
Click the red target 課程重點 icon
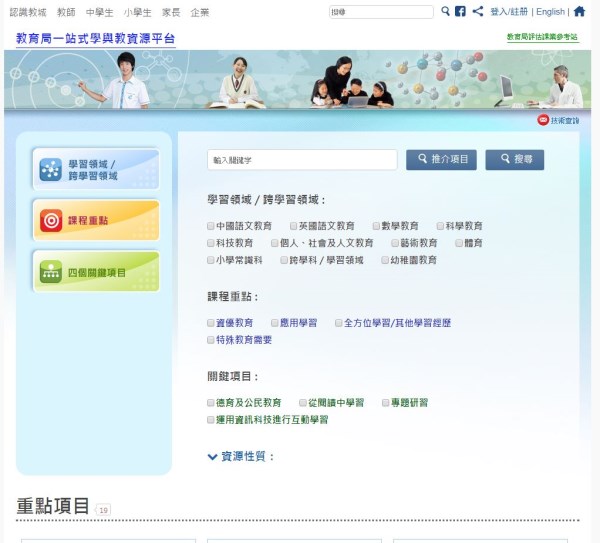point(50,220)
